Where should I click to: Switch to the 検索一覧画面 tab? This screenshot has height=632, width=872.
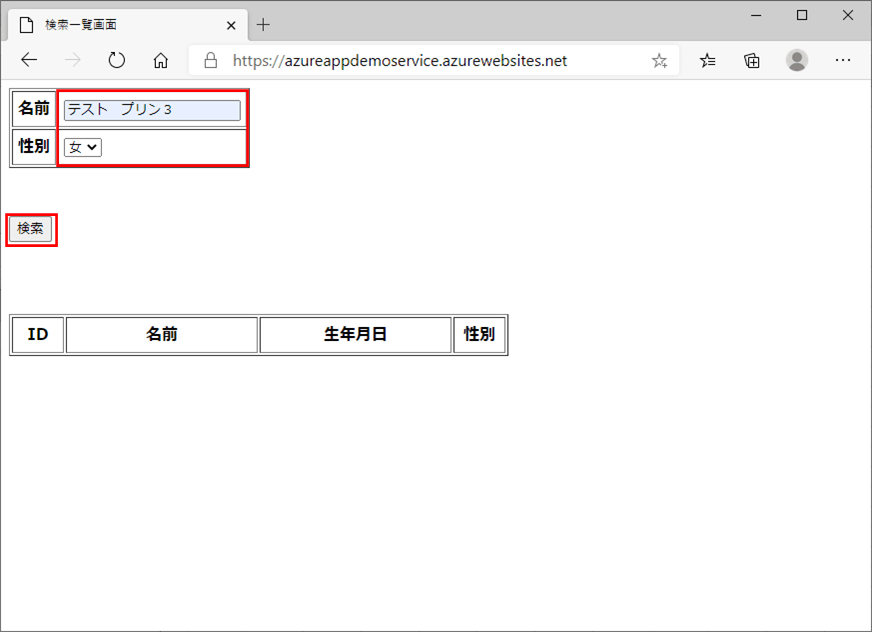(x=120, y=24)
